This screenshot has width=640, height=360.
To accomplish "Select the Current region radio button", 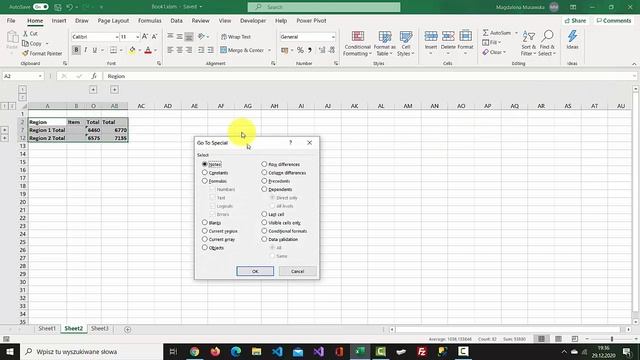I will tap(204, 231).
